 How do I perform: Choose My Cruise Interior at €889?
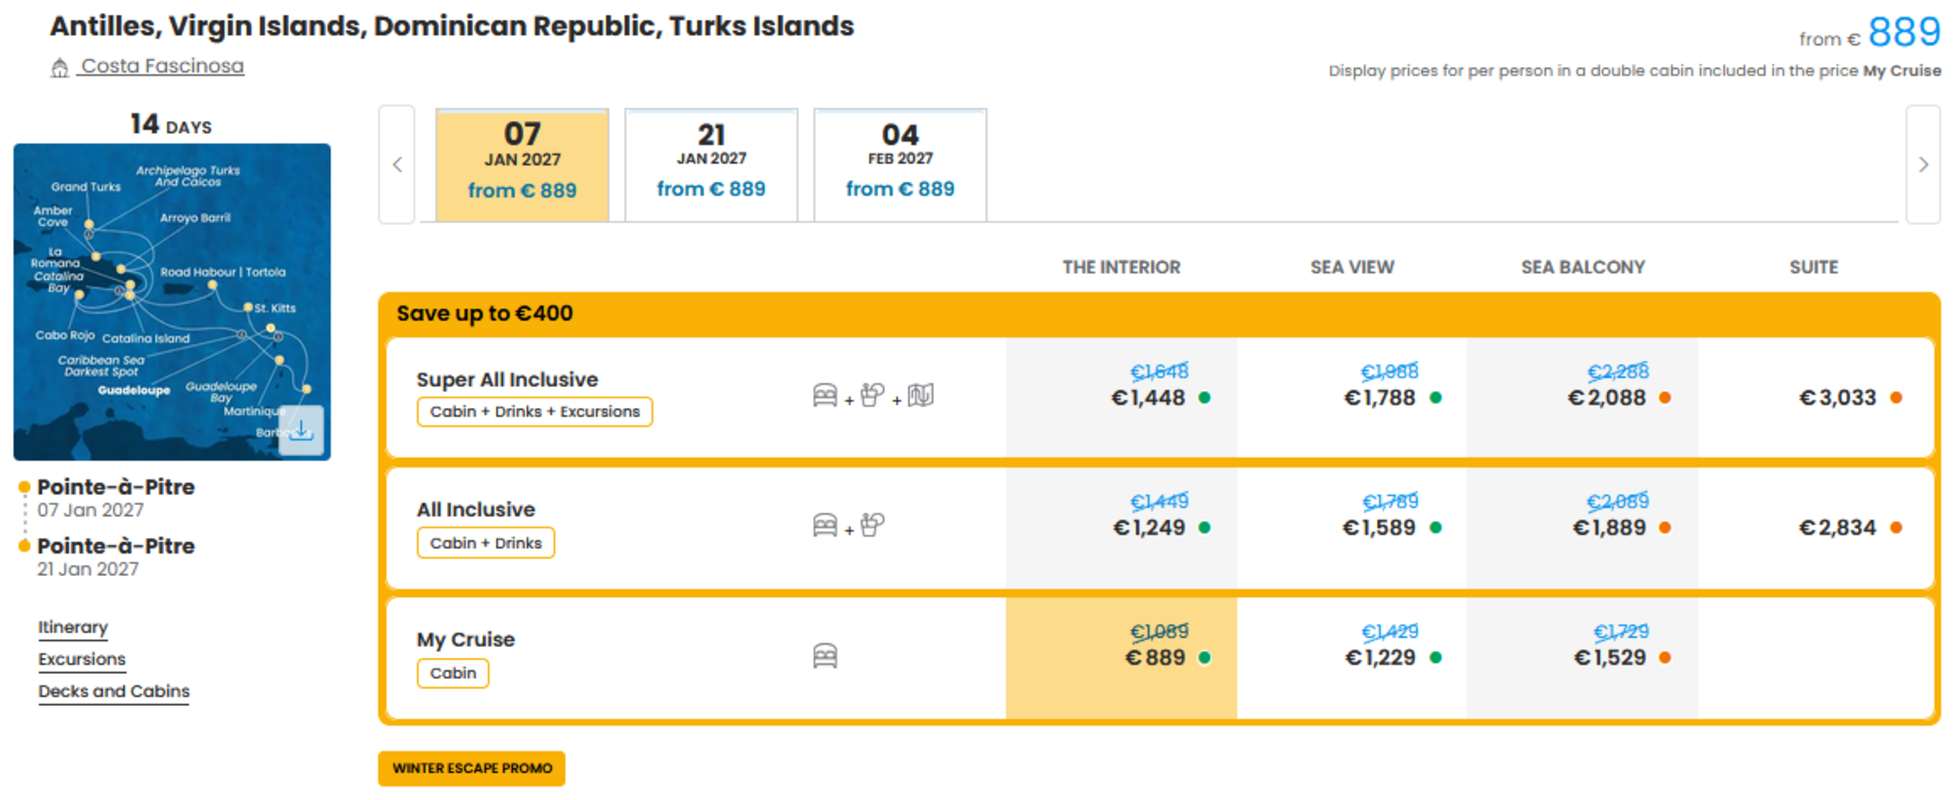[1121, 658]
